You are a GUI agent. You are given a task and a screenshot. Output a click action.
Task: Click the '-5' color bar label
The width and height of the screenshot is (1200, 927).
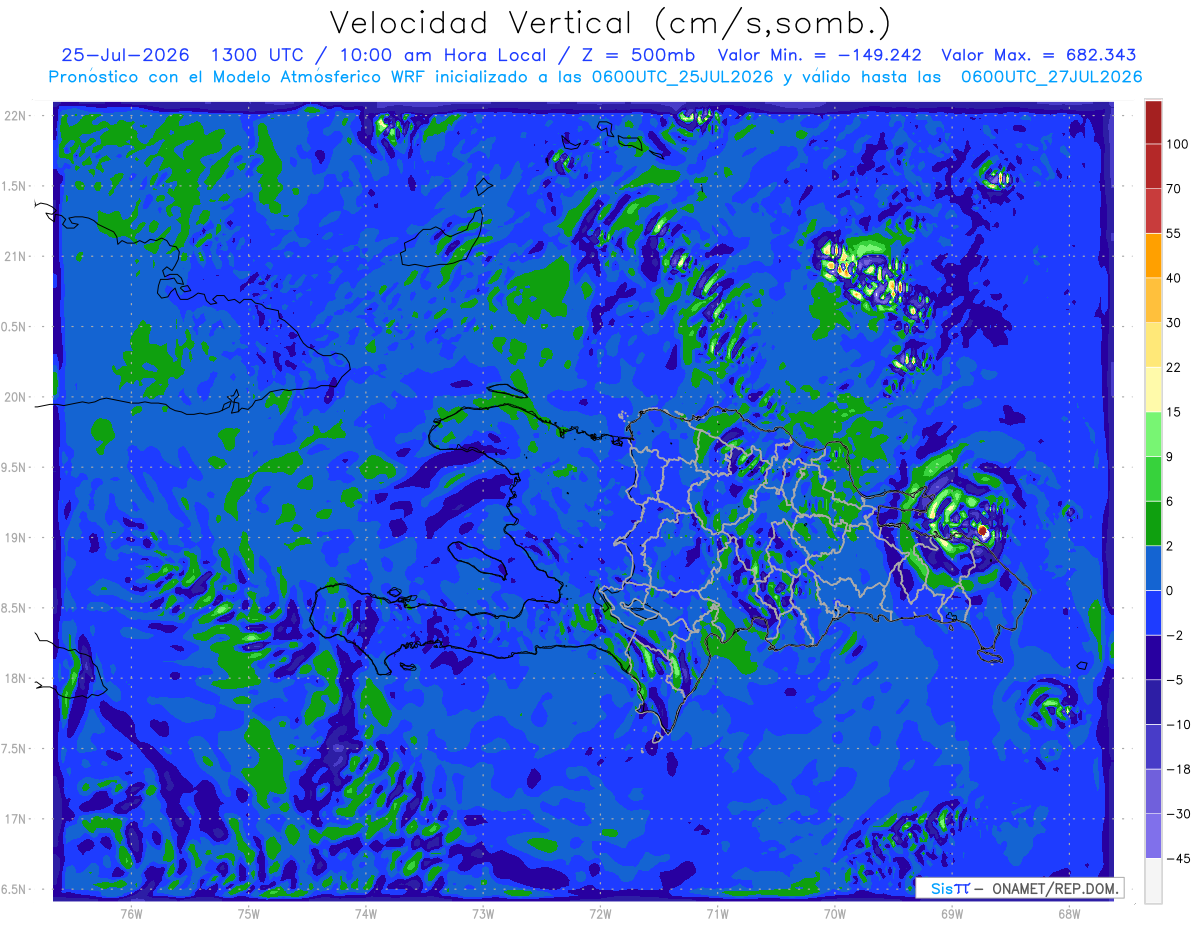click(1174, 680)
